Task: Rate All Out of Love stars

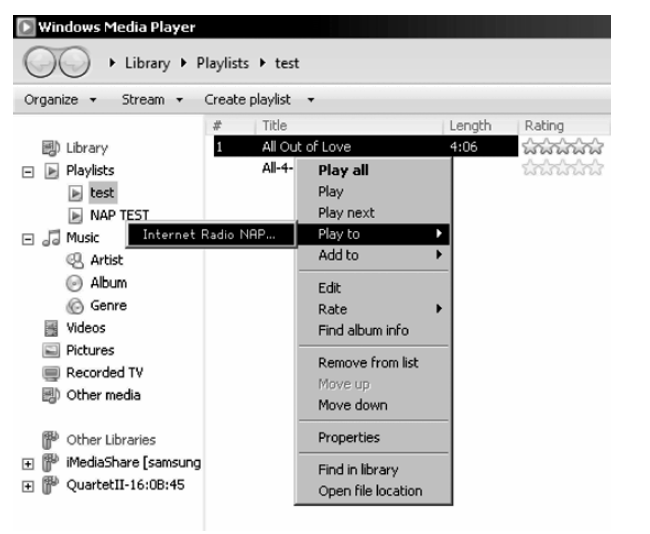Action: pos(563,146)
